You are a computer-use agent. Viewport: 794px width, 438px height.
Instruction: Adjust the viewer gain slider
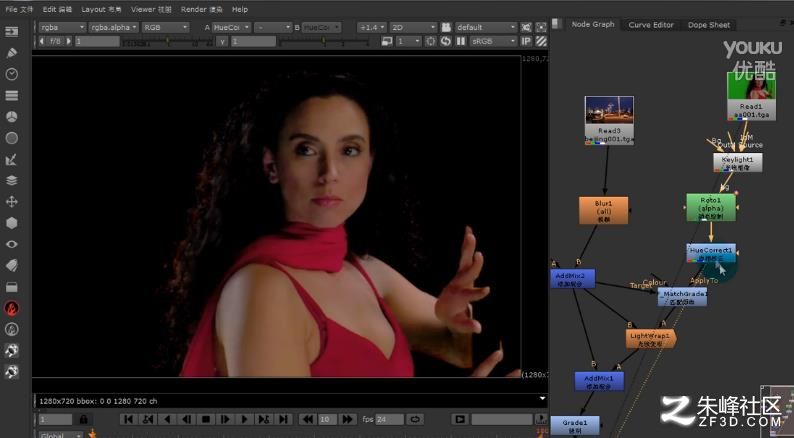click(167, 43)
